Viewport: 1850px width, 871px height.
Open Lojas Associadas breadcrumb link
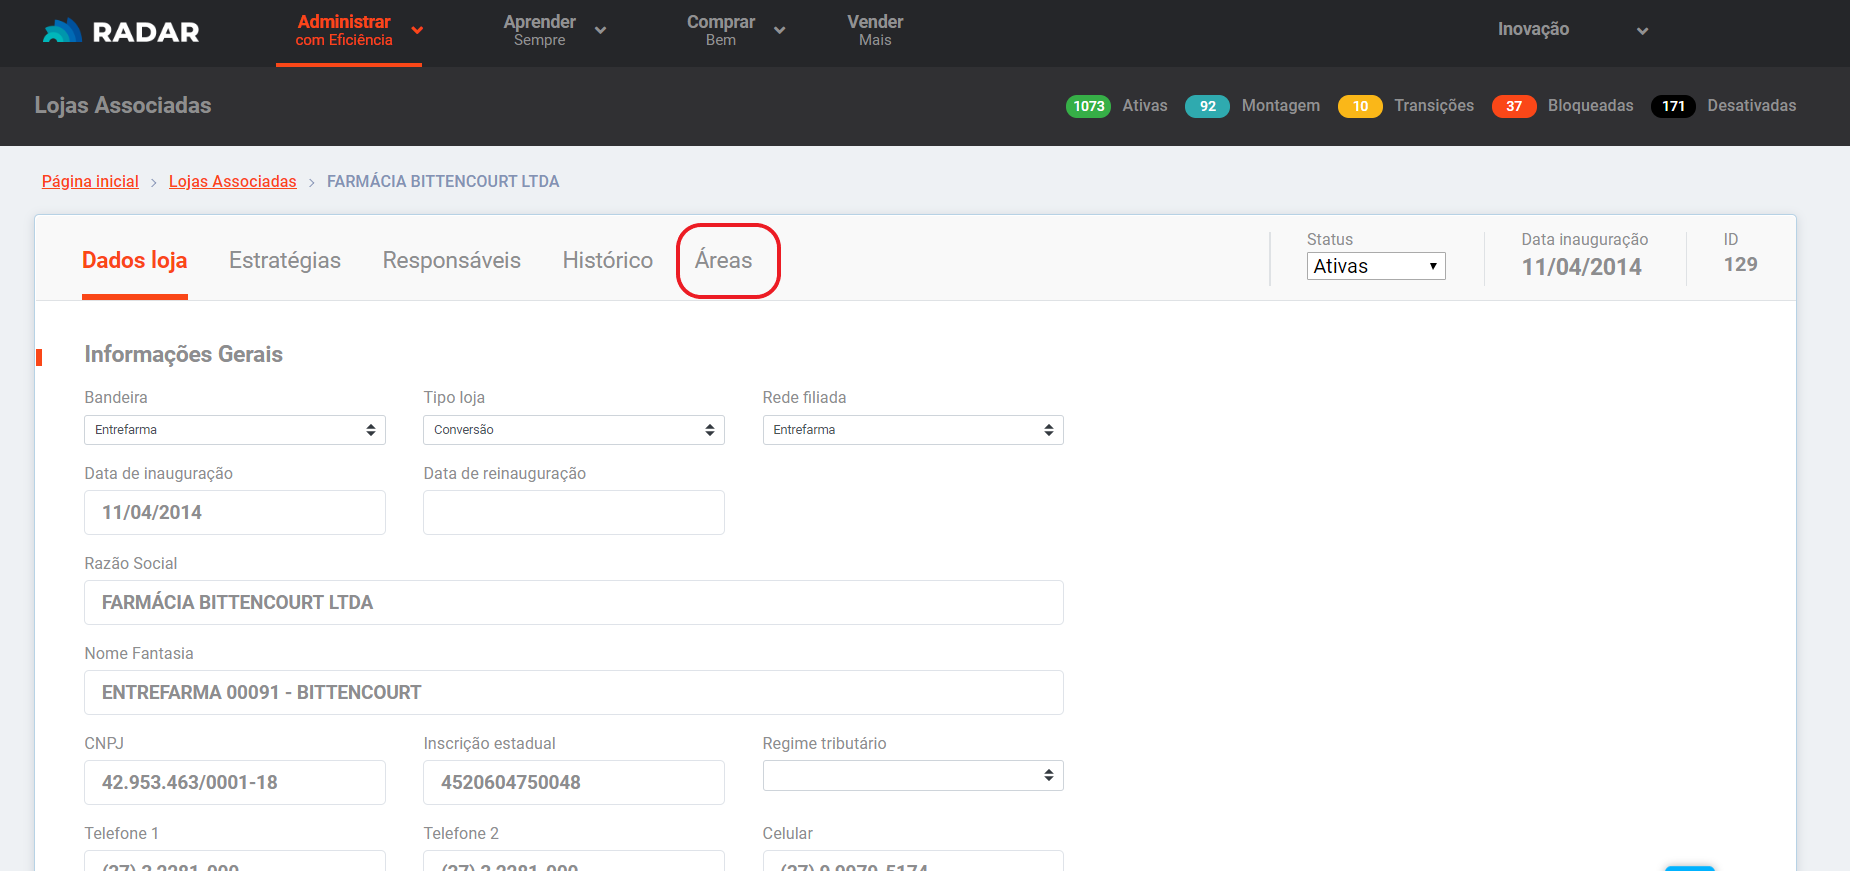(x=232, y=181)
